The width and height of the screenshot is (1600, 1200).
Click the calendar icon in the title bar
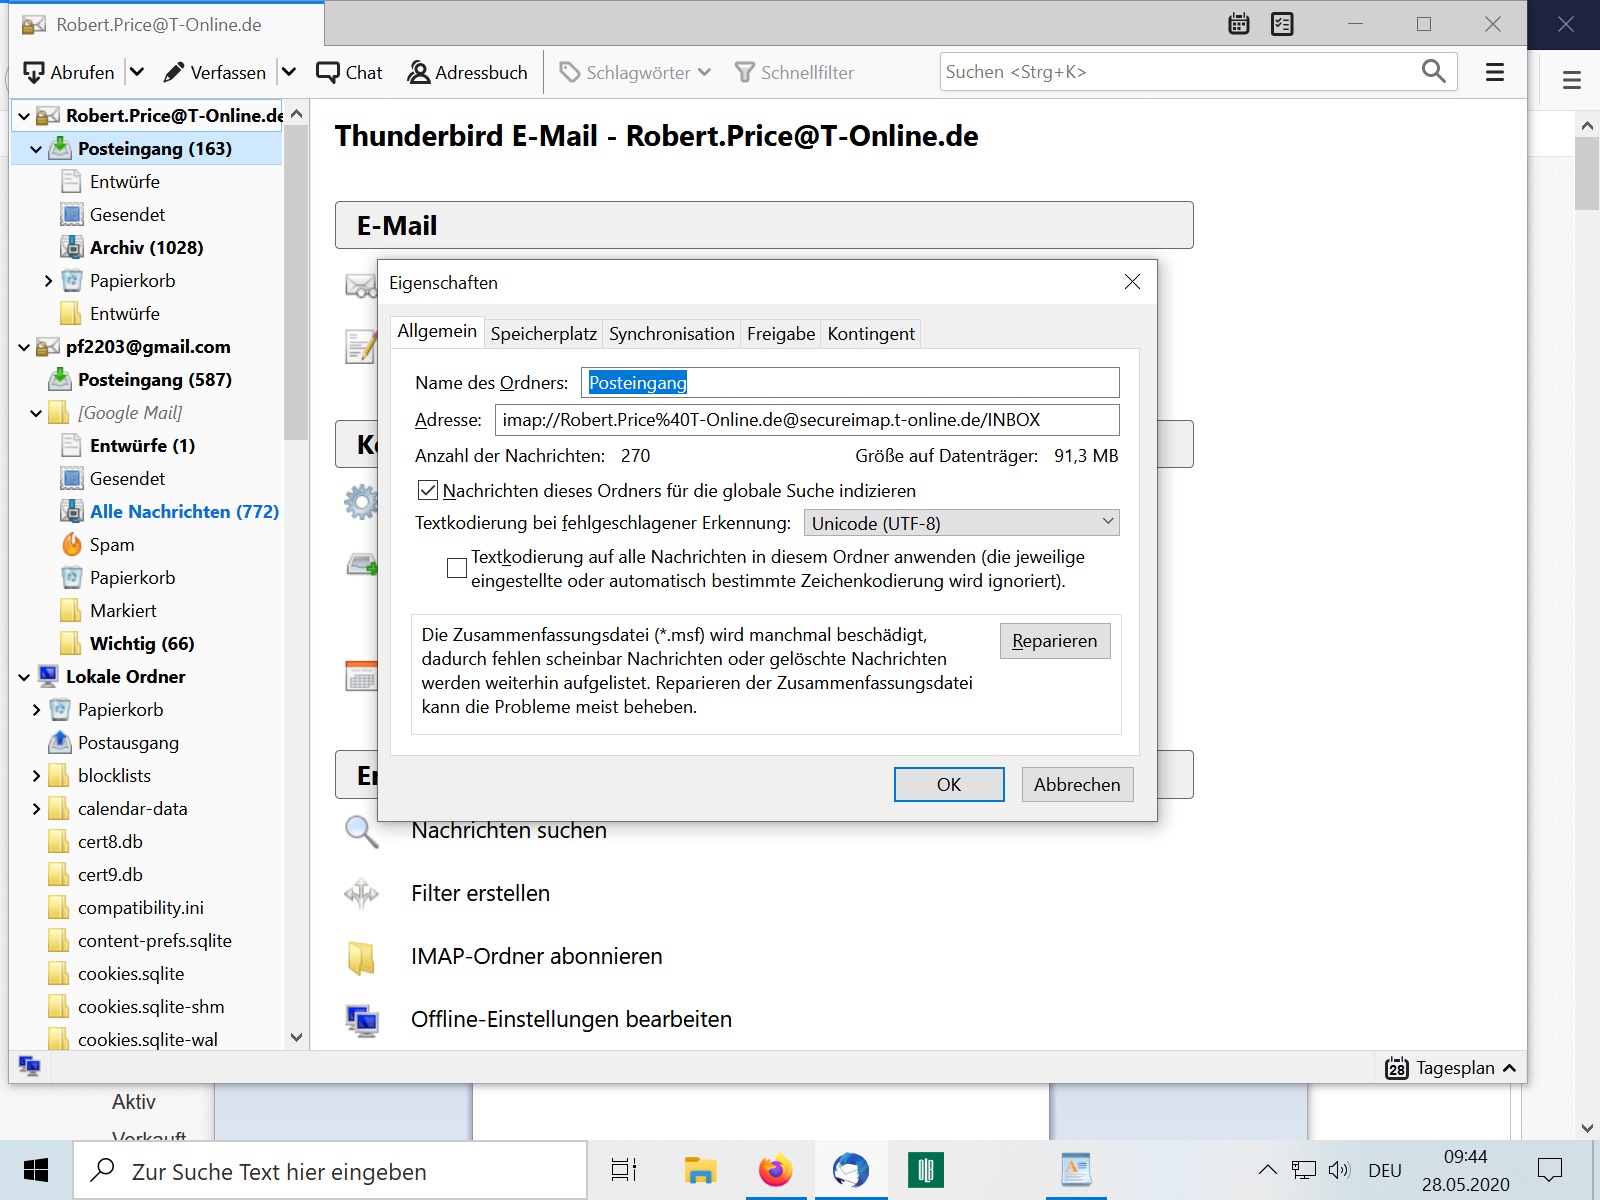click(1239, 24)
